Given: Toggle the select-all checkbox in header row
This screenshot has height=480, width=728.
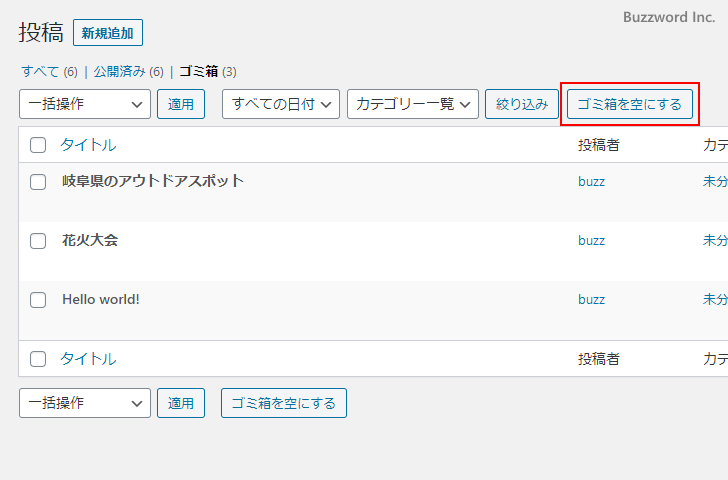Looking at the screenshot, I should pos(38,145).
